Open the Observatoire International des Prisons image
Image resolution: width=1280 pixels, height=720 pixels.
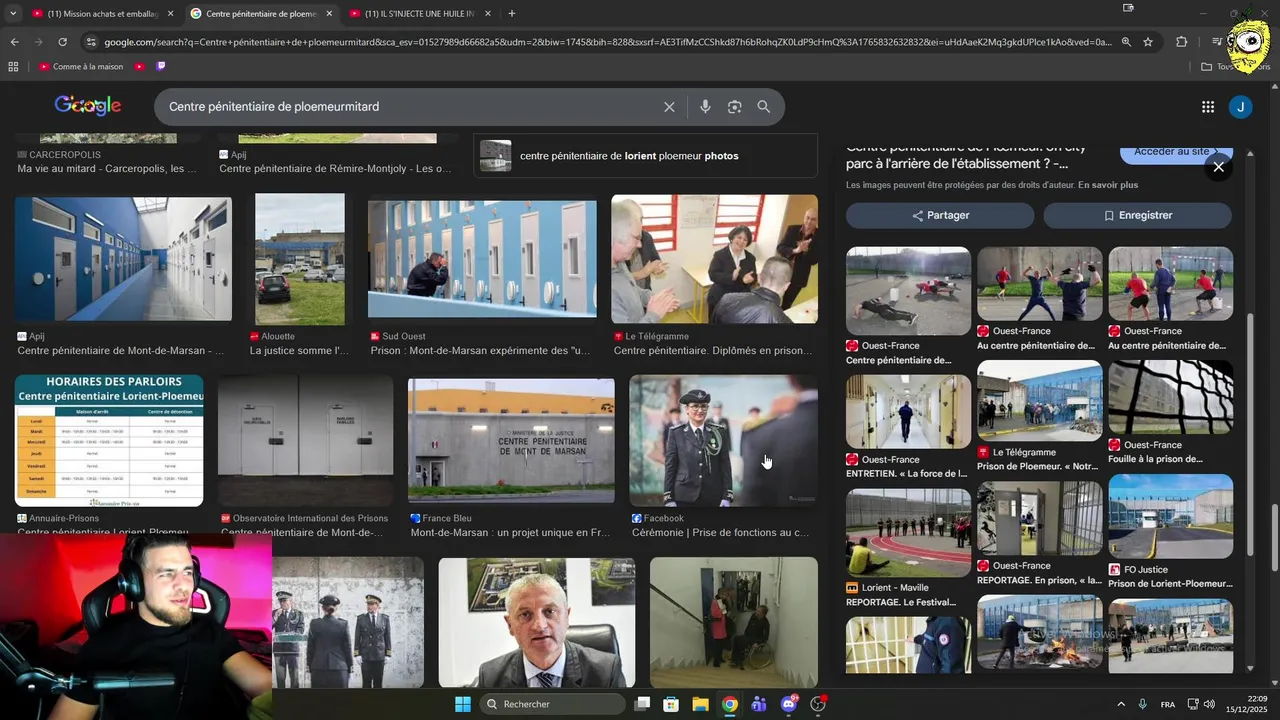coord(305,441)
